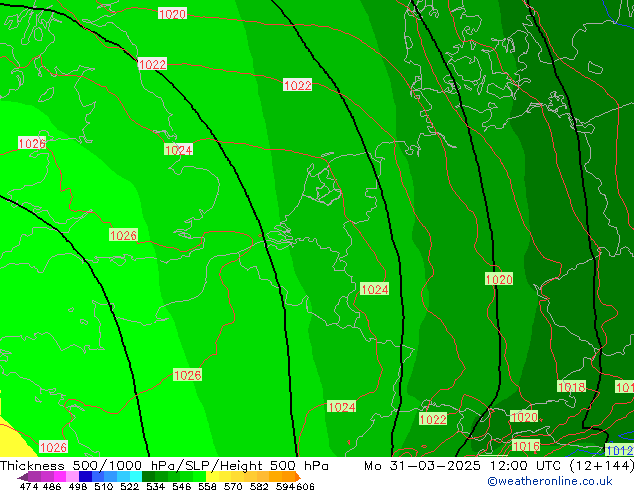Select the cyan legend swatch
The image size is (634, 490).
(136, 477)
